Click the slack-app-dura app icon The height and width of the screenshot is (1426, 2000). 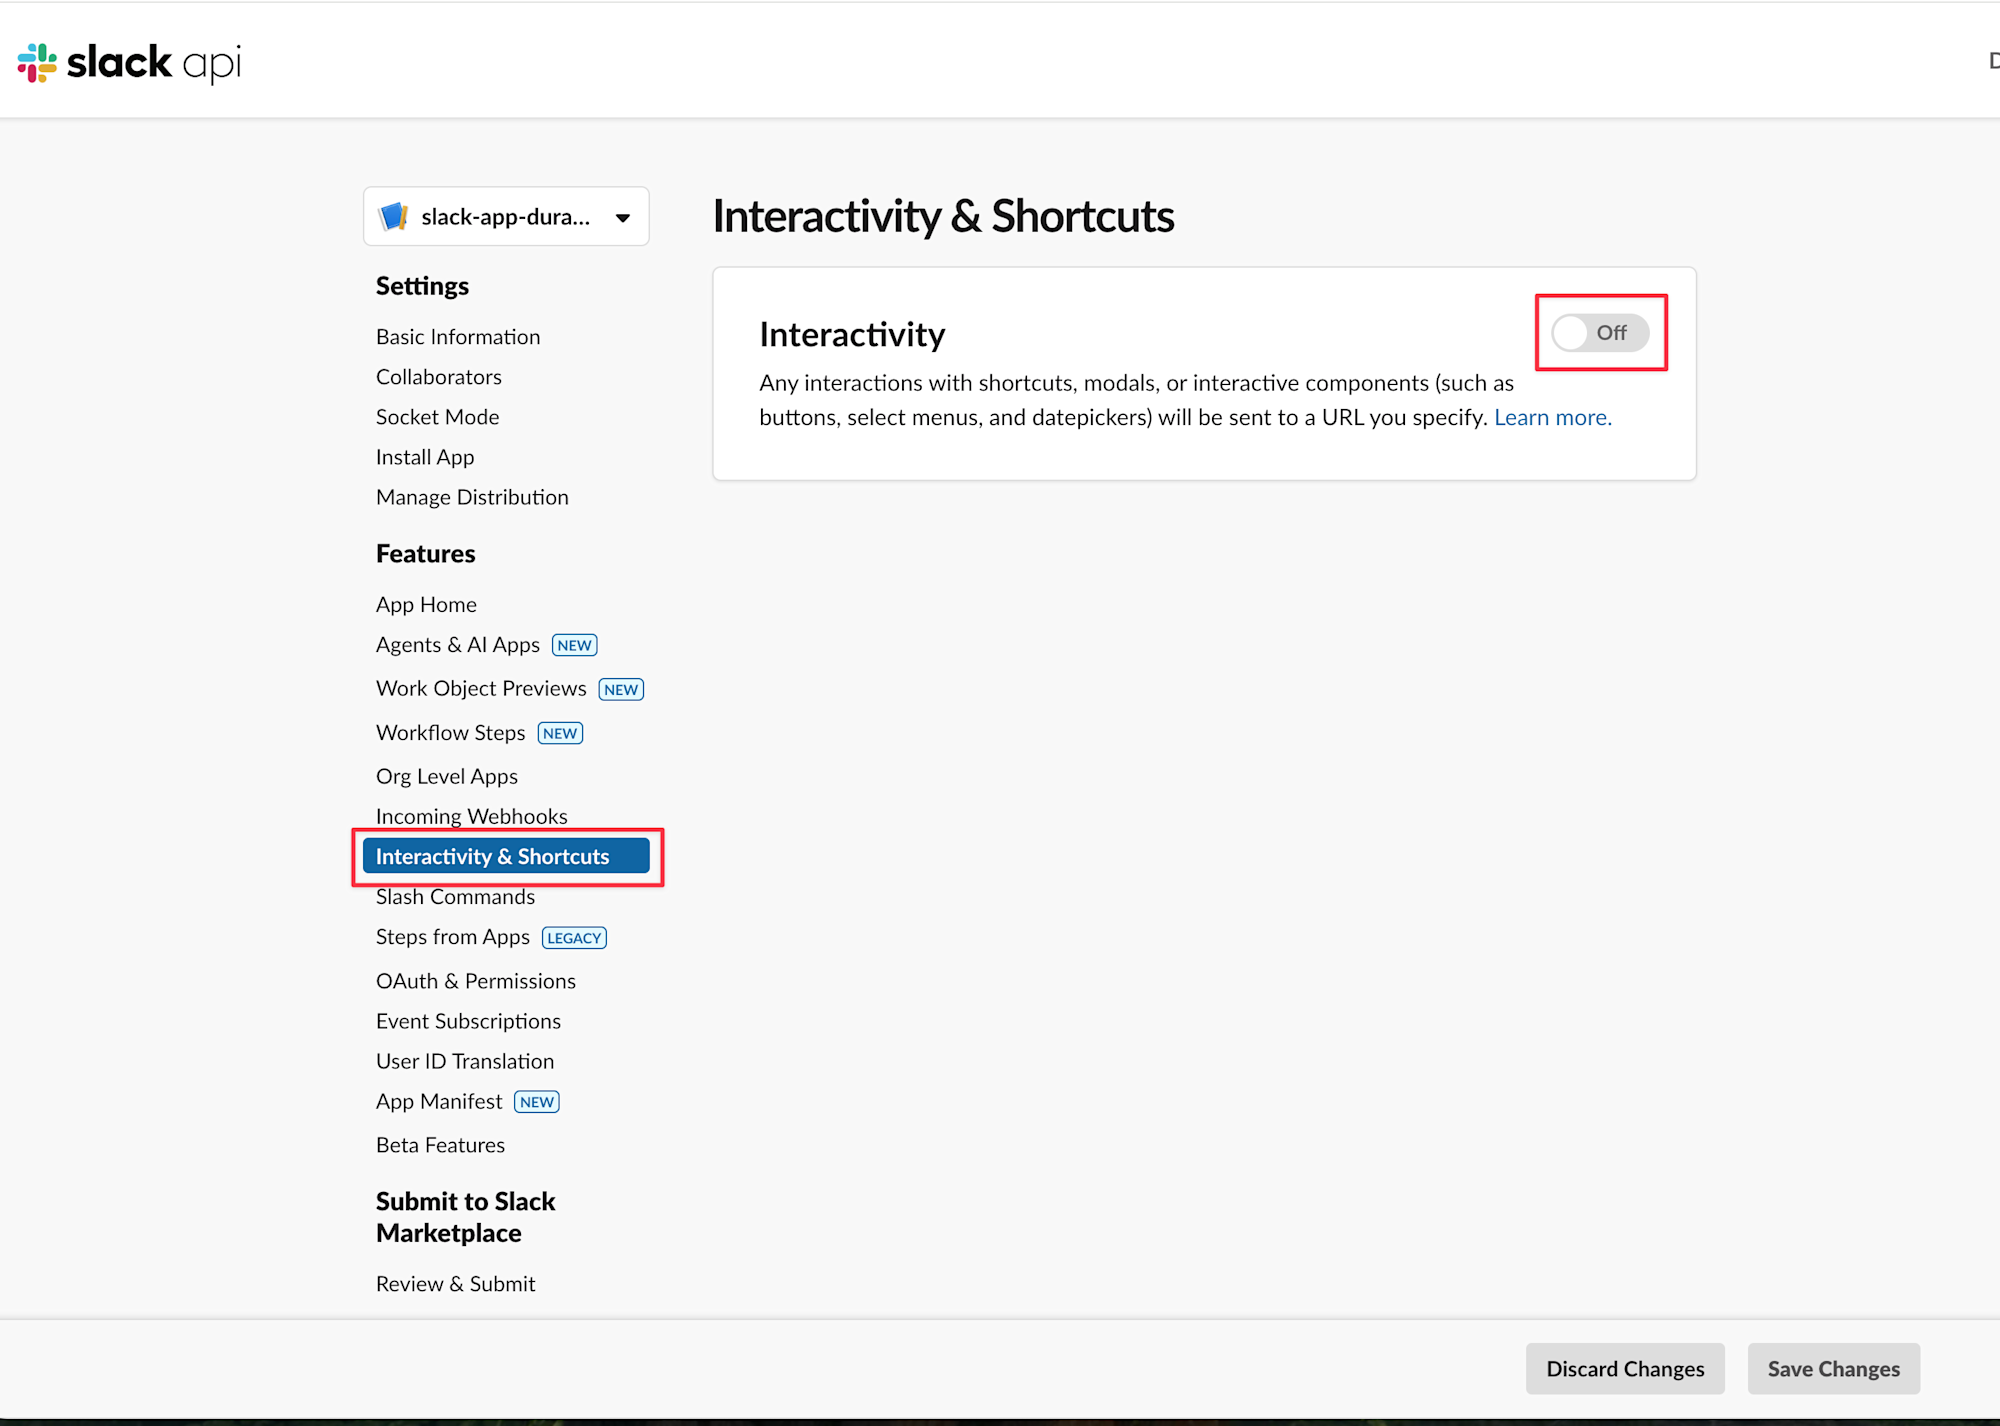tap(394, 216)
